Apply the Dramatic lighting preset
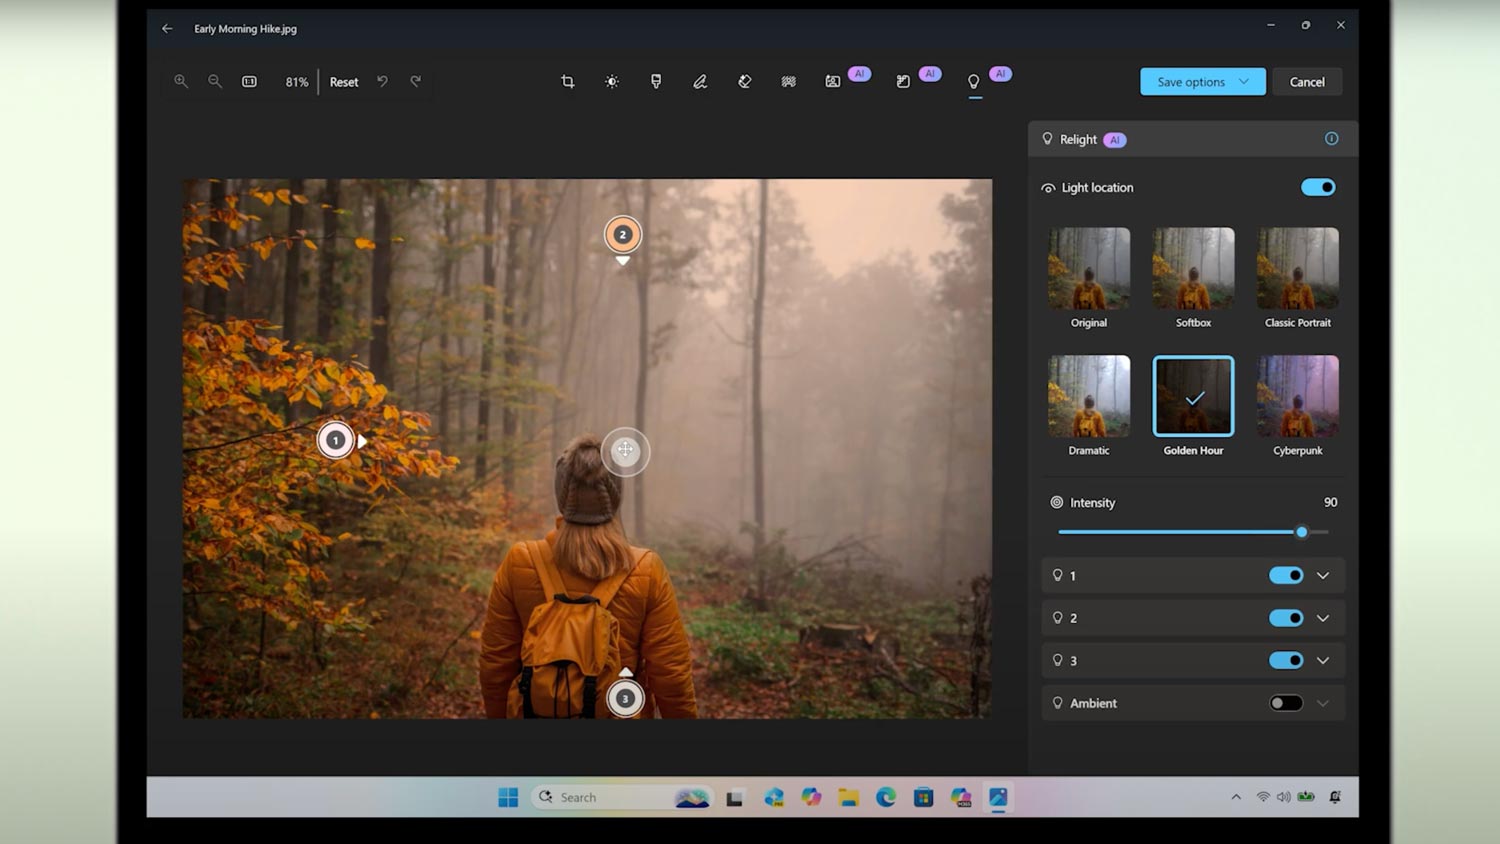 [1089, 396]
